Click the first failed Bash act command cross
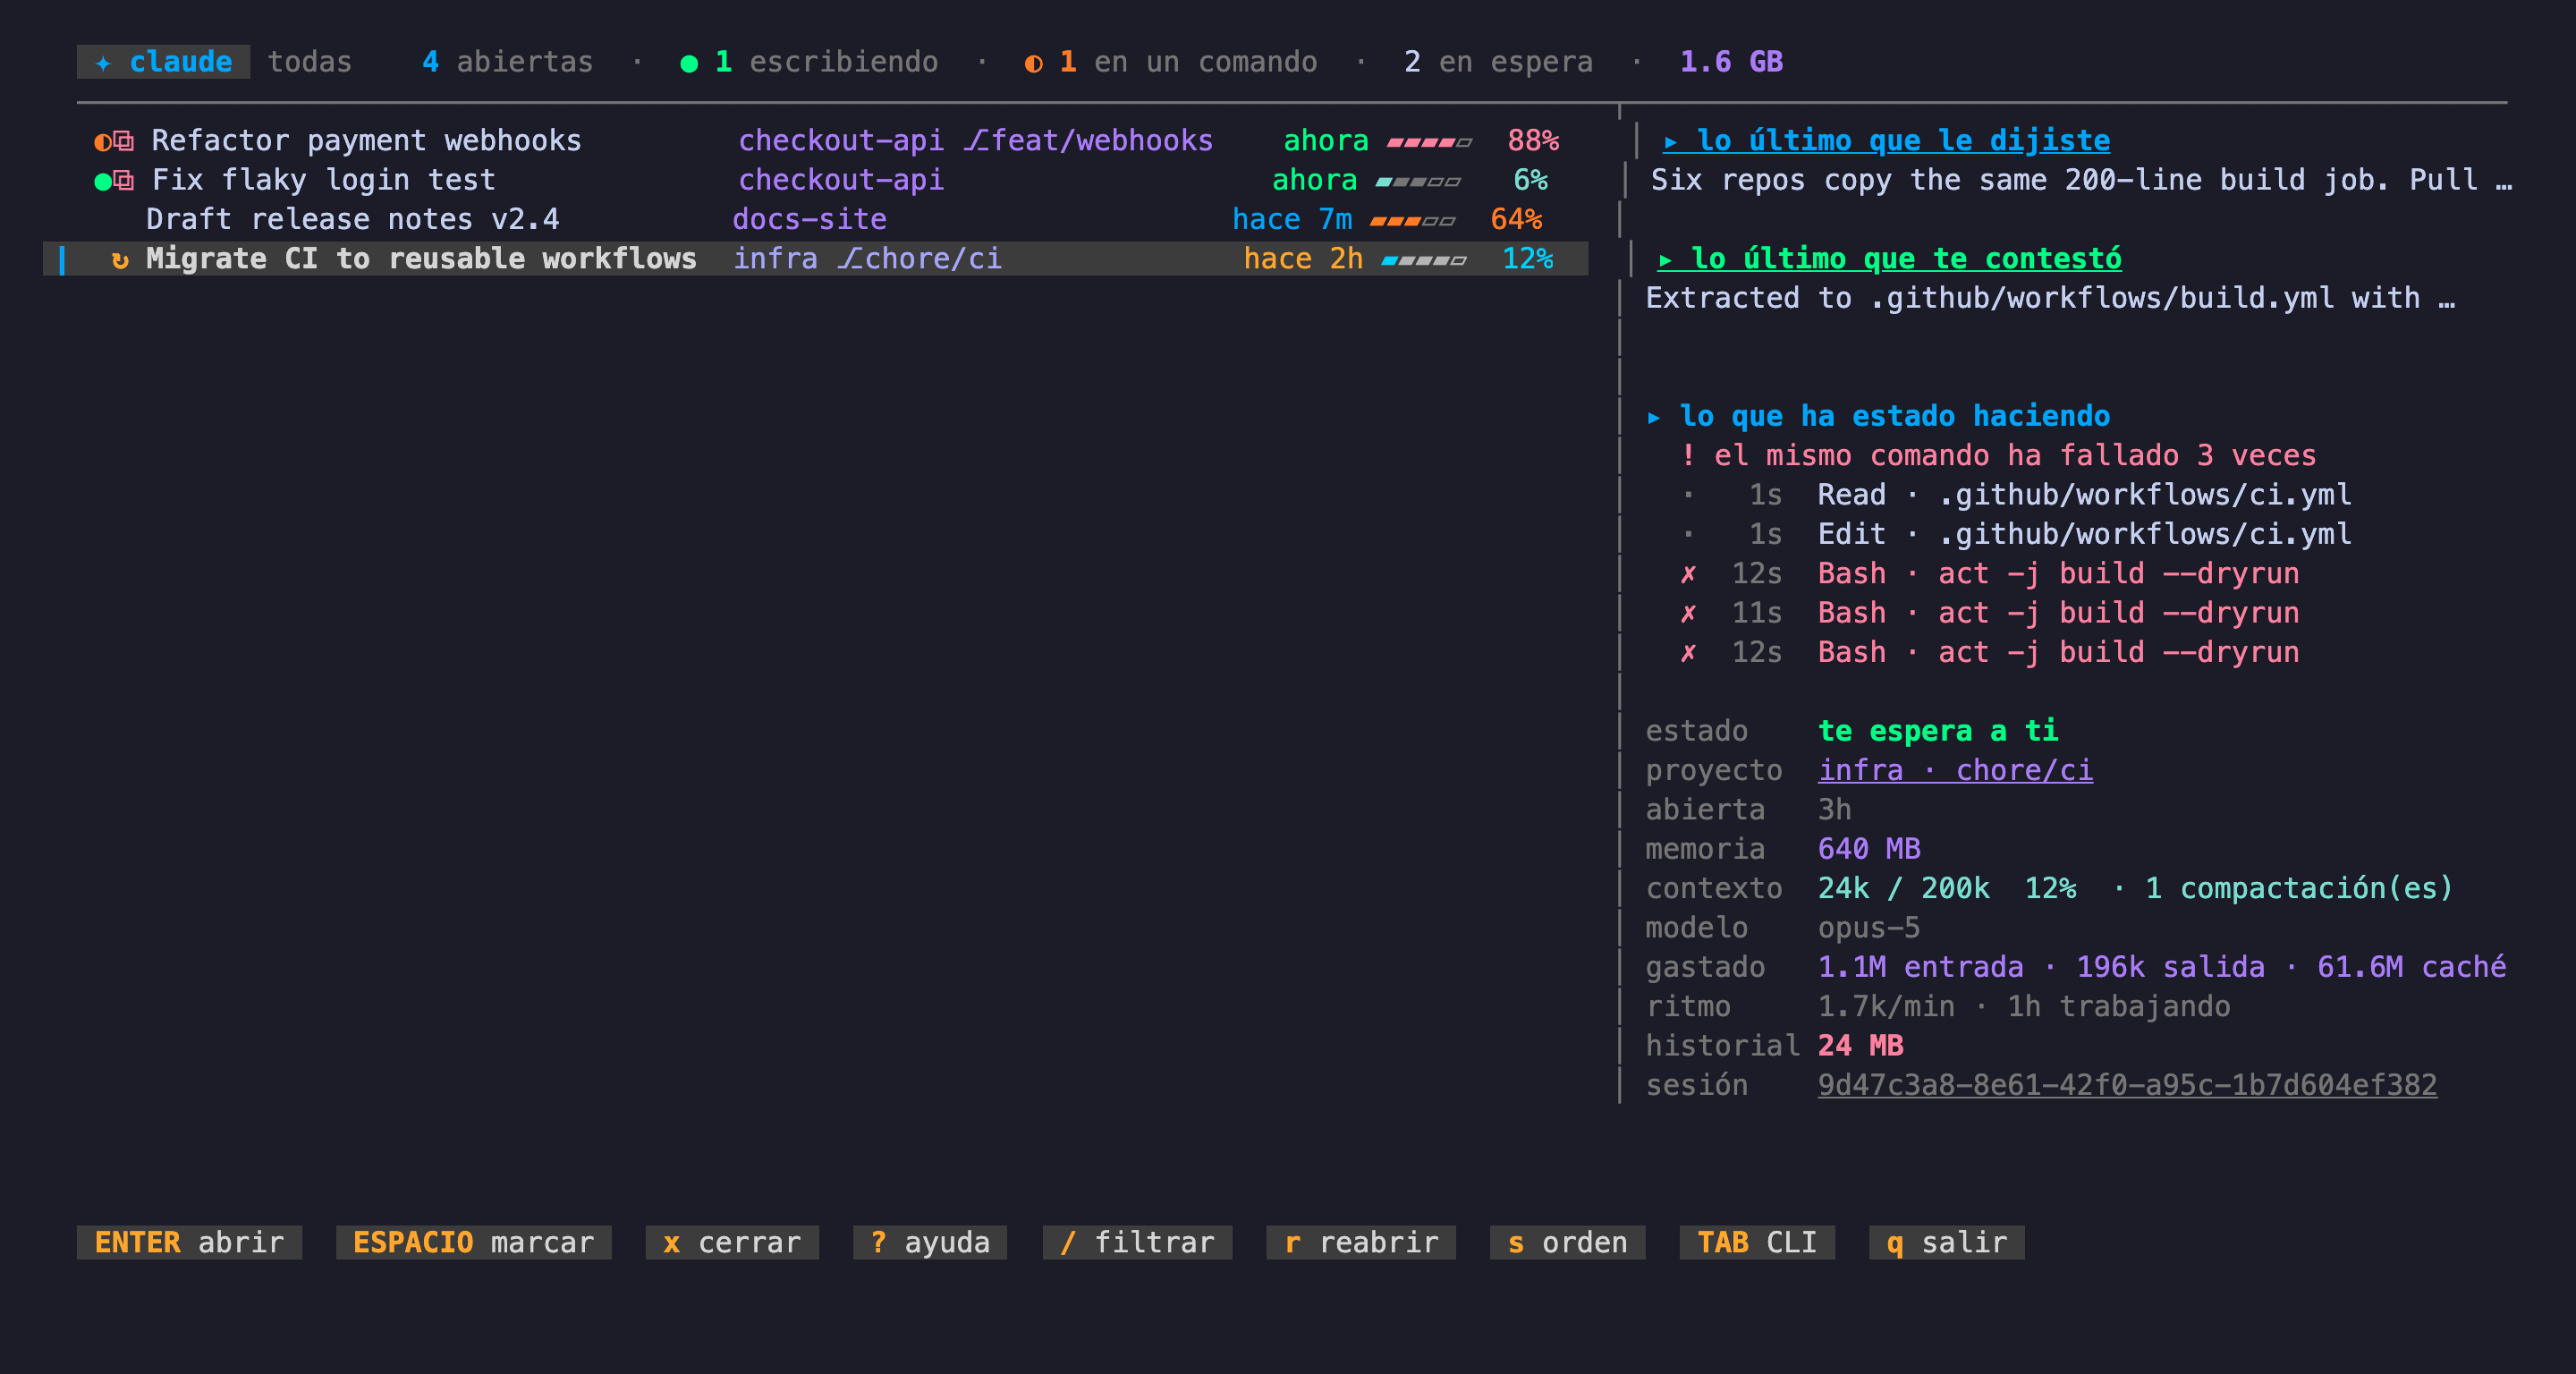Screen dimensions: 2576x1374 pyautogui.click(x=1688, y=574)
